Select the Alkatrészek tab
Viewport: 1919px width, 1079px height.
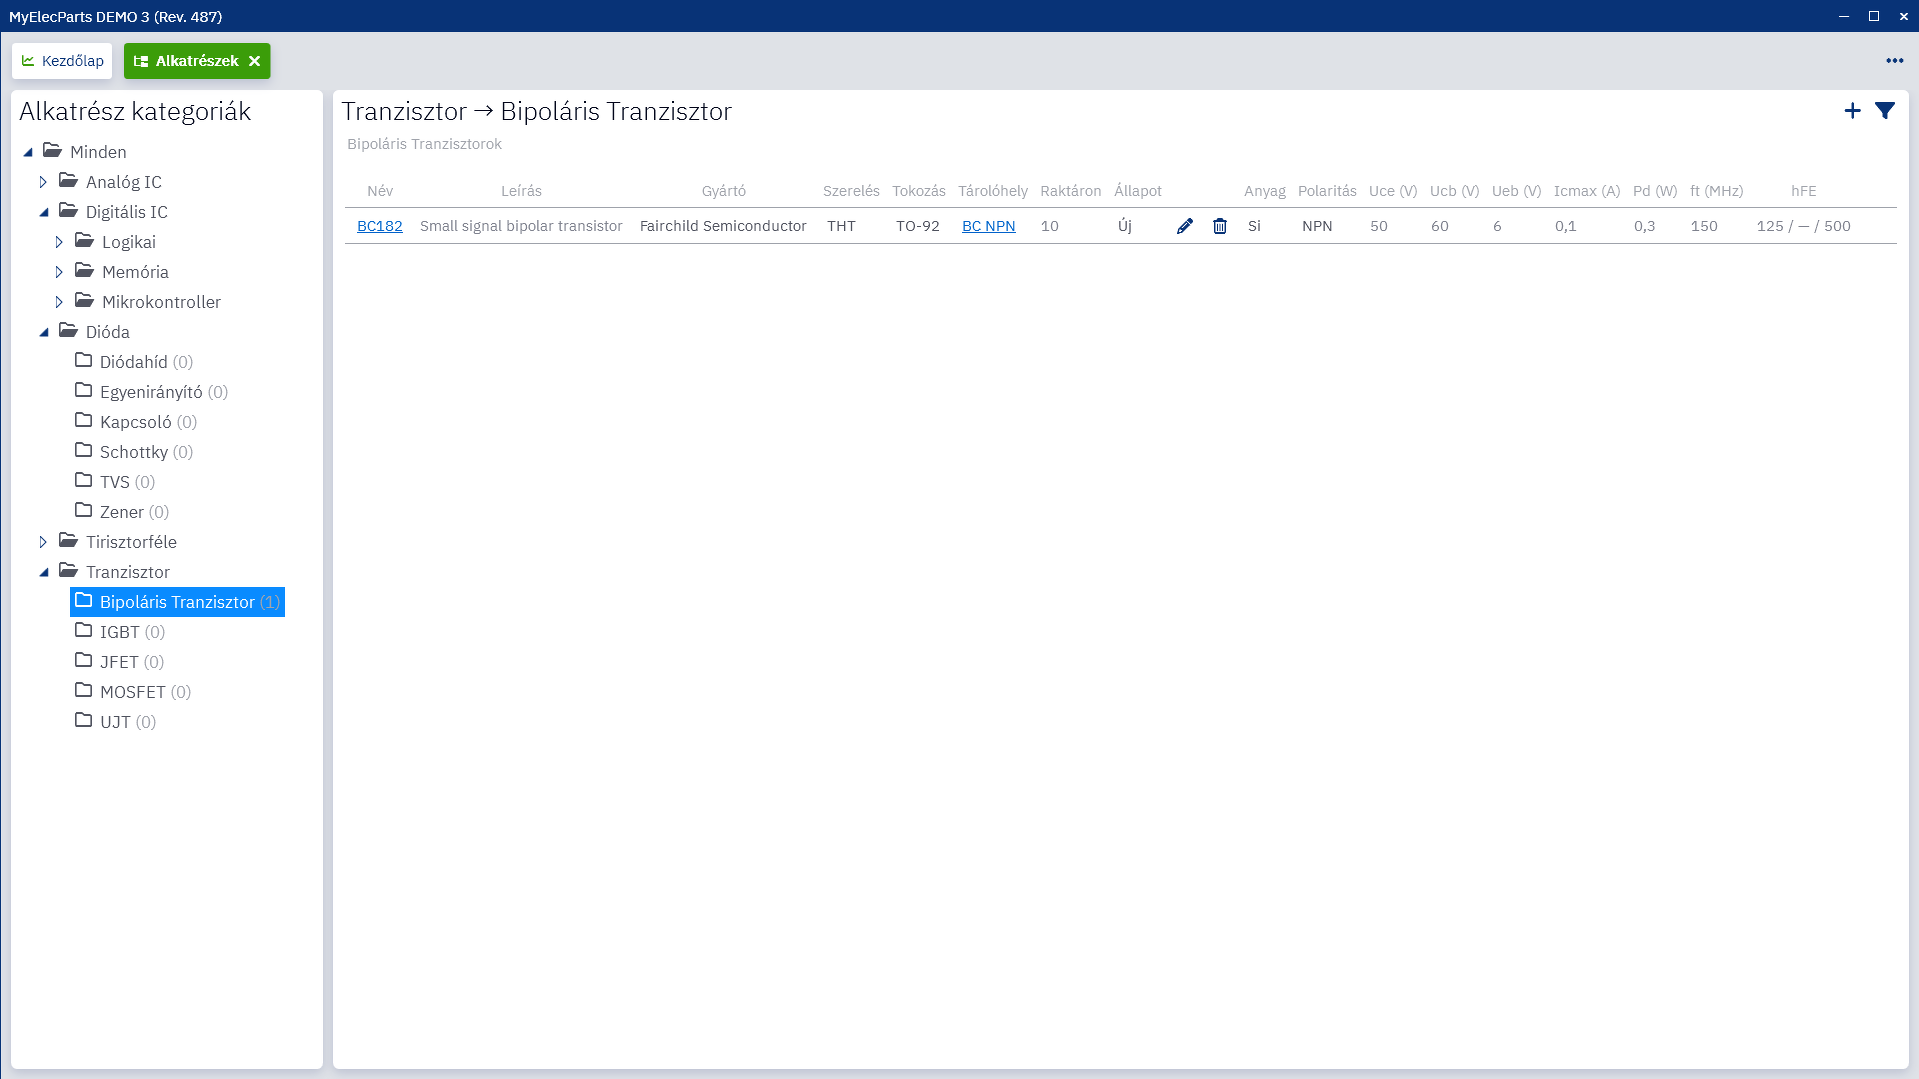point(197,61)
